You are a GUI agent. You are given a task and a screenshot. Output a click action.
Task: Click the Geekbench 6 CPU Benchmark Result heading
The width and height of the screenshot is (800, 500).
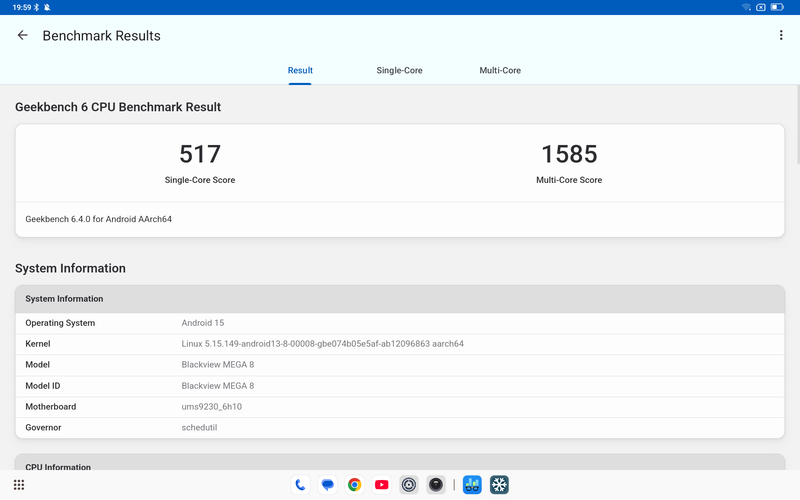[118, 107]
